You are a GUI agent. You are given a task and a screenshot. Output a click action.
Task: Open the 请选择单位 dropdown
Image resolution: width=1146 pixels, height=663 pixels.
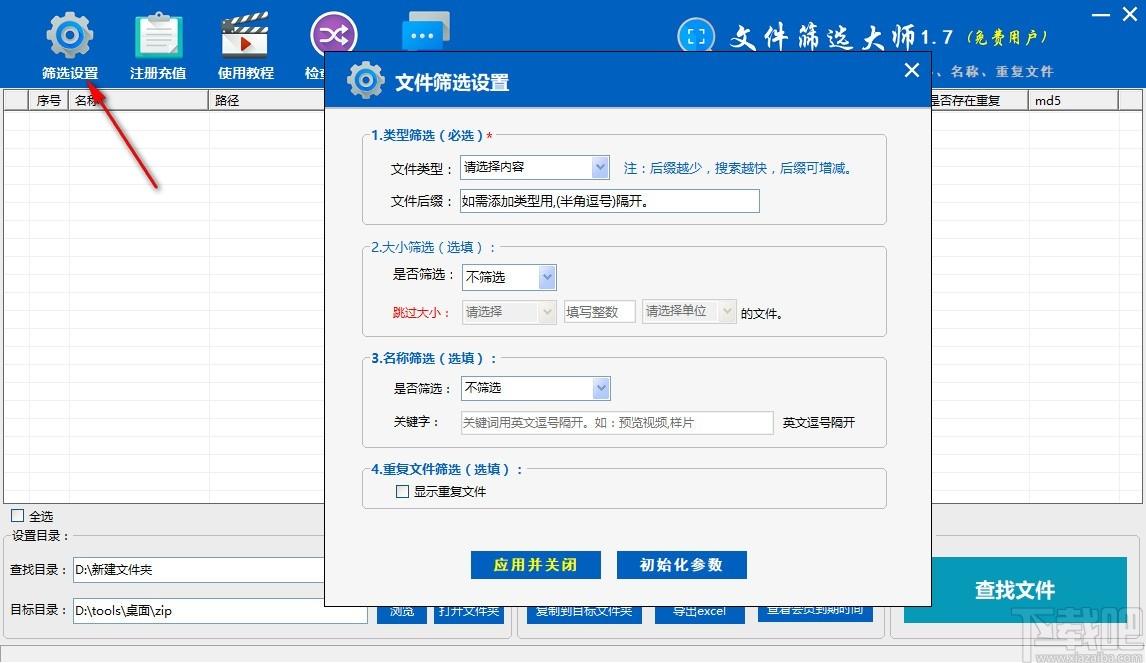(x=688, y=311)
